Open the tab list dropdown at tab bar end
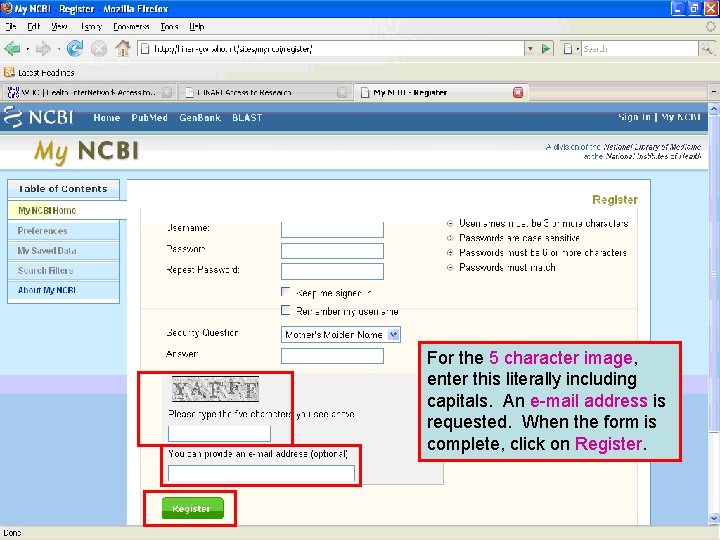Image resolution: width=720 pixels, height=540 pixels. (x=714, y=92)
